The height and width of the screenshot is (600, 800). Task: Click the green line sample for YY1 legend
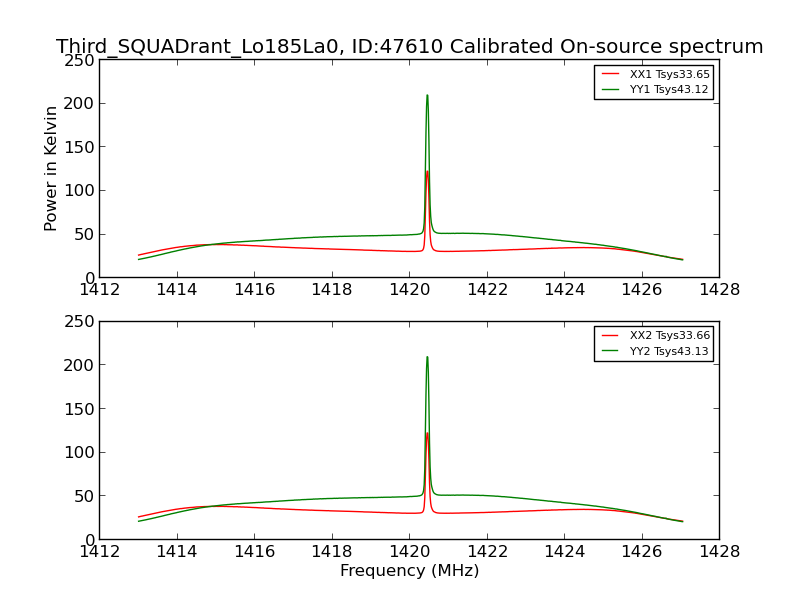610,89
